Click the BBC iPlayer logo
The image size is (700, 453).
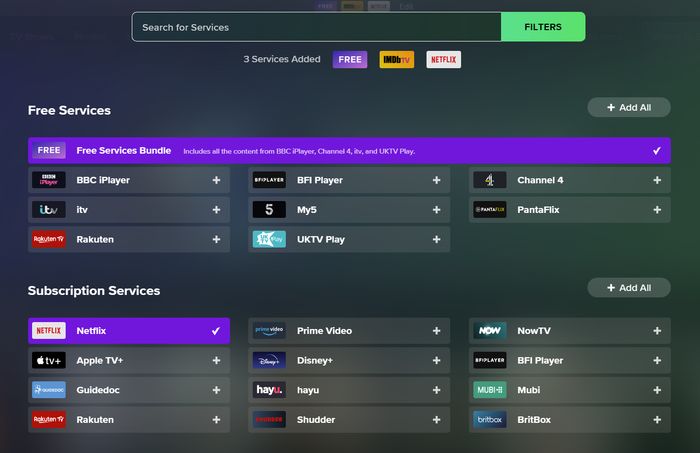pyautogui.click(x=49, y=180)
